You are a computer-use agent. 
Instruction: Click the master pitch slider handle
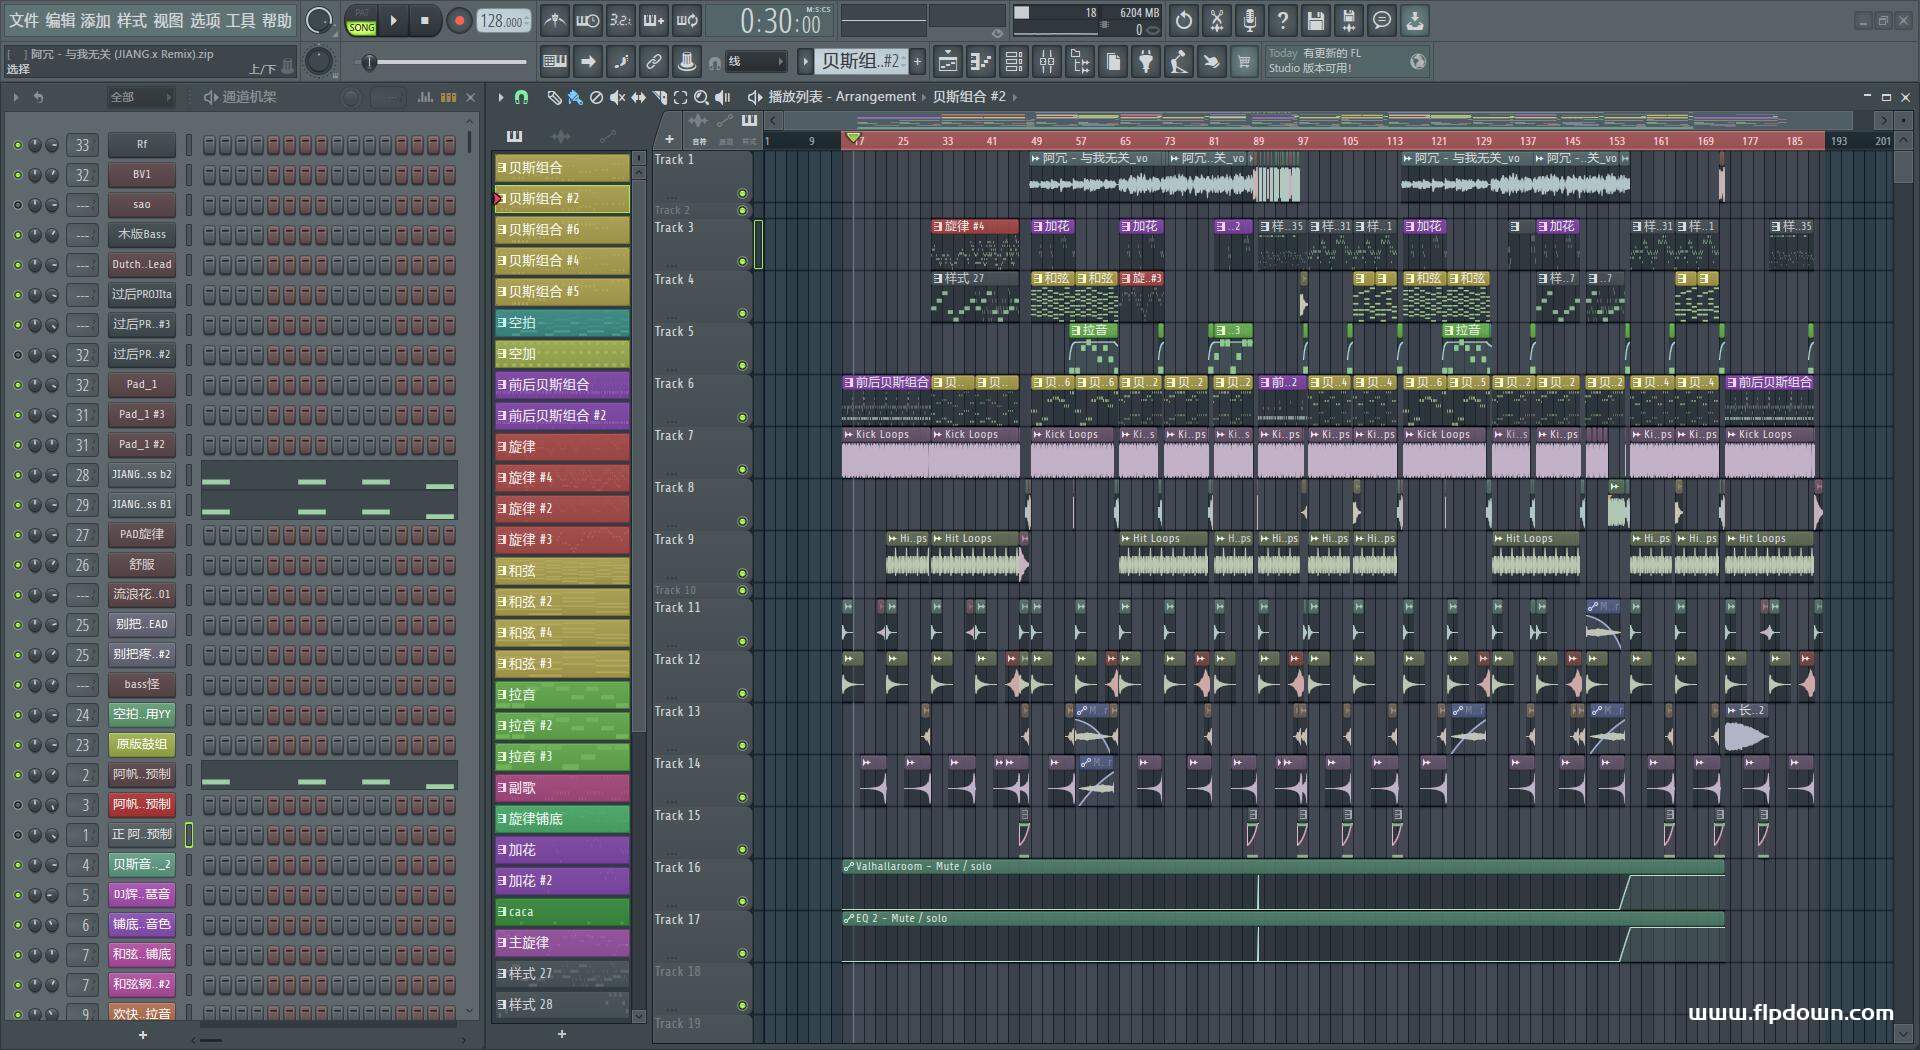(370, 63)
